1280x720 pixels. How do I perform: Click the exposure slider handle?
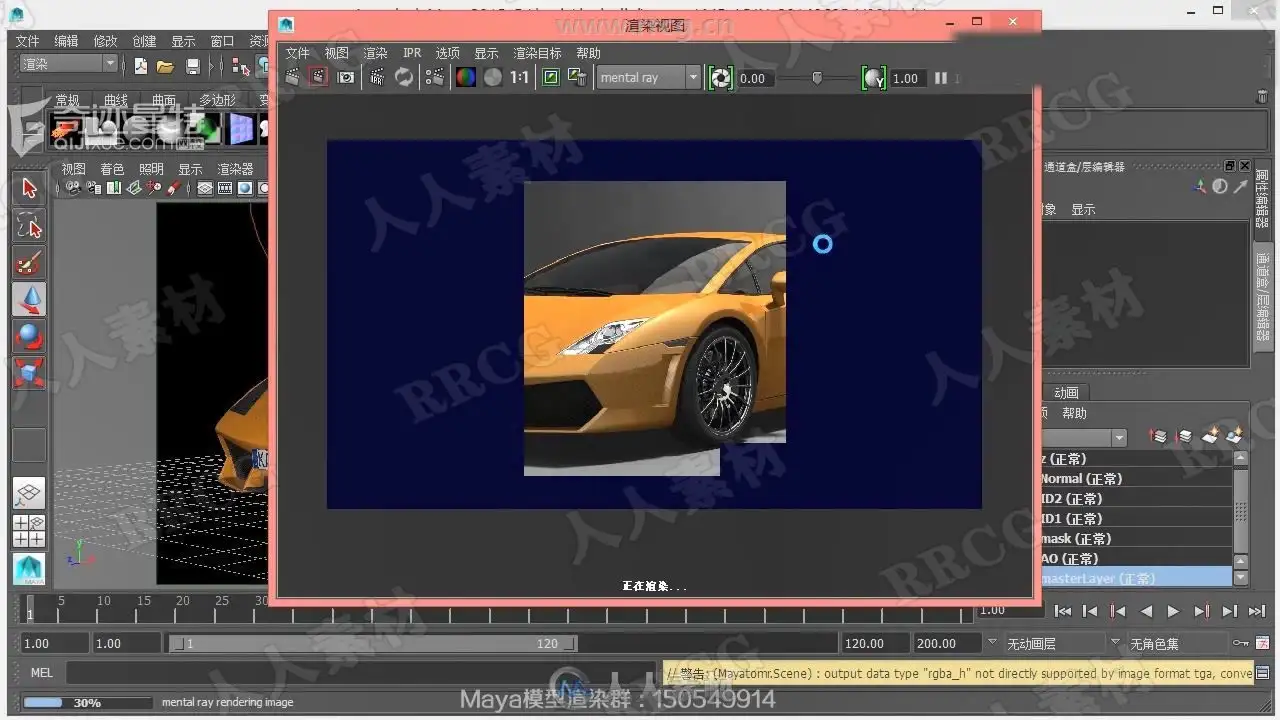pos(817,77)
